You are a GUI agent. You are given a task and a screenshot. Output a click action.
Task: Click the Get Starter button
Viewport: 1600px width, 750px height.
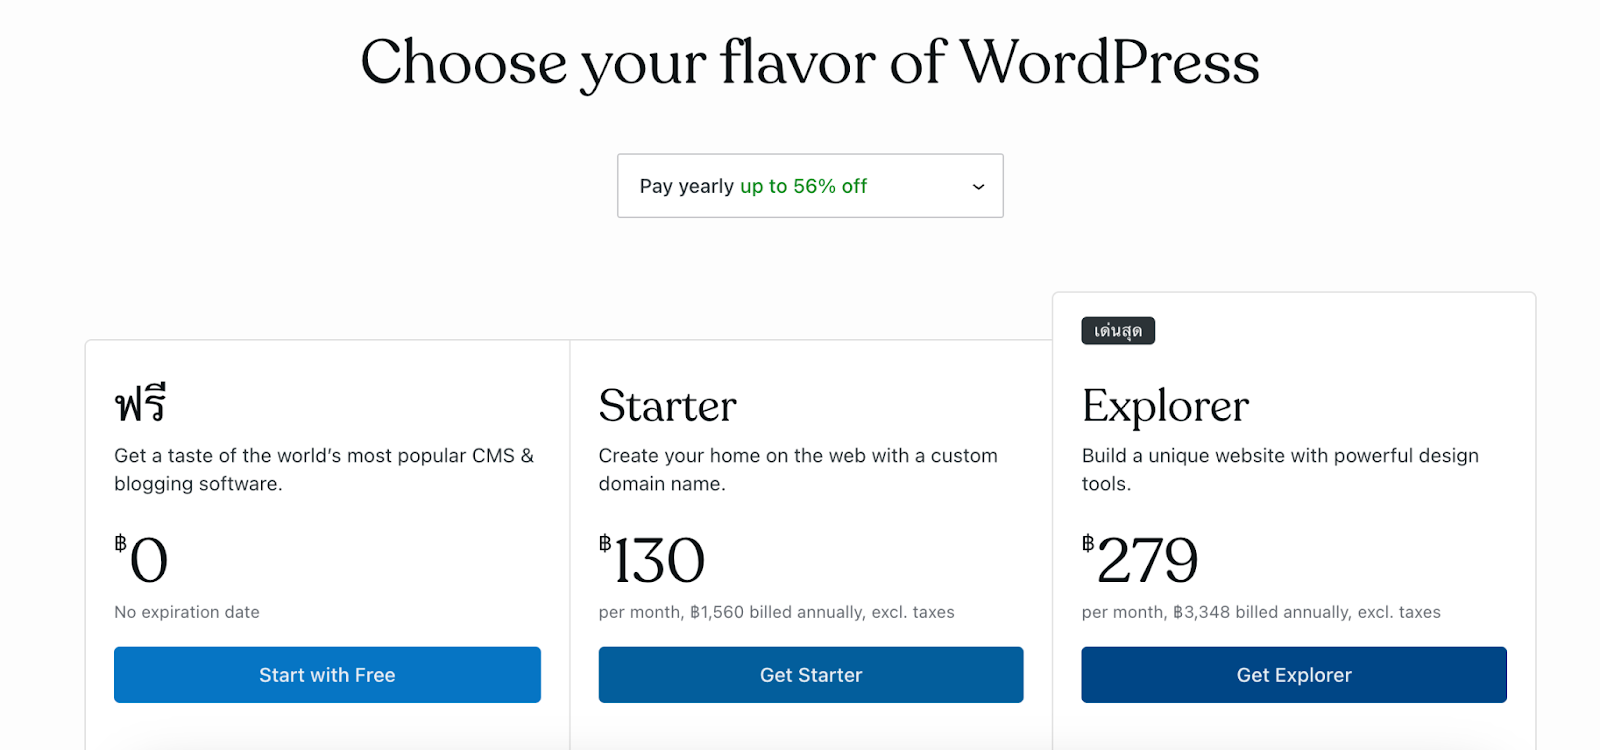click(810, 675)
